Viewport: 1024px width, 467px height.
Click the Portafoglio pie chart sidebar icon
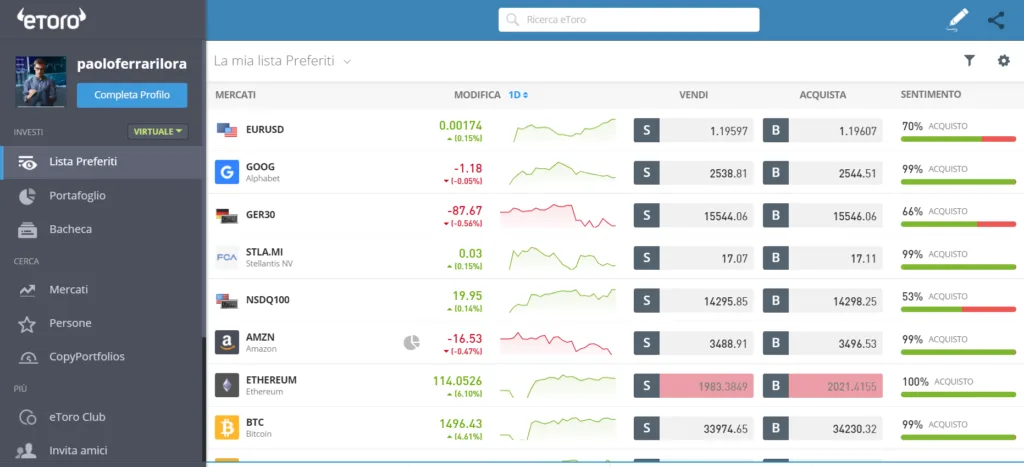click(27, 196)
